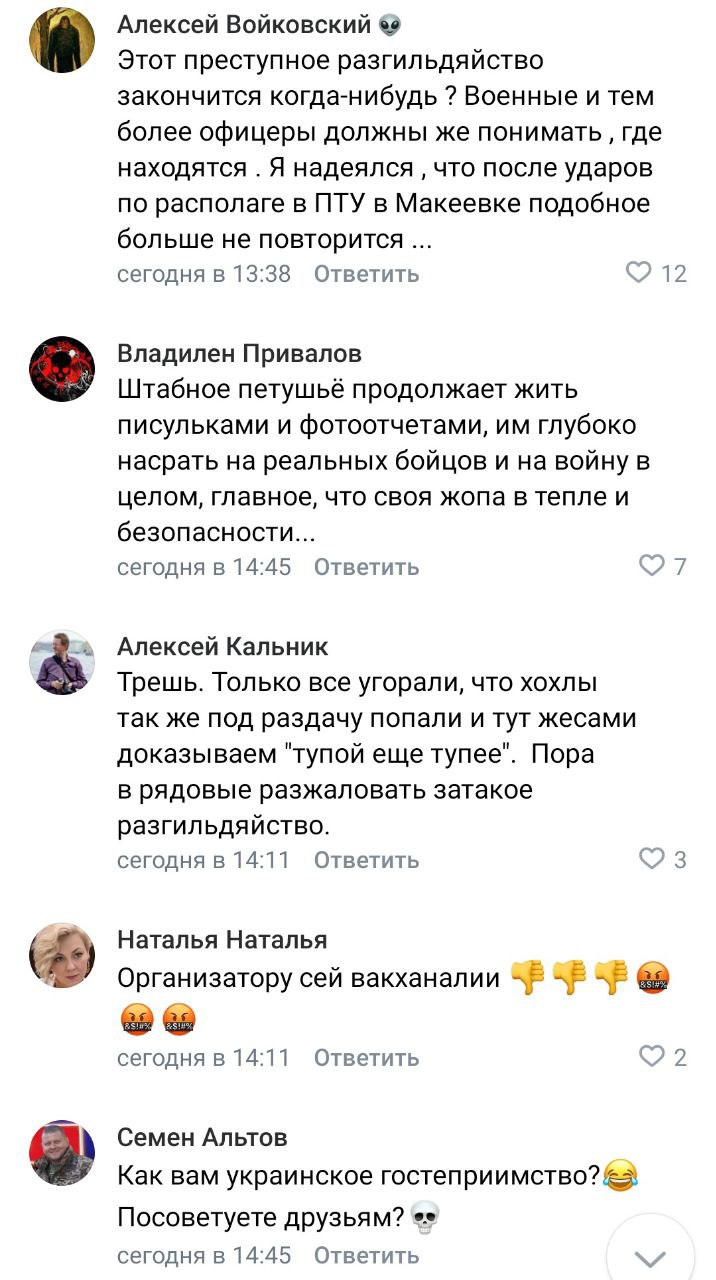Screen dimensions: 716x1280
Task: Open profile name Семен Альтов
Action: tap(202, 1137)
